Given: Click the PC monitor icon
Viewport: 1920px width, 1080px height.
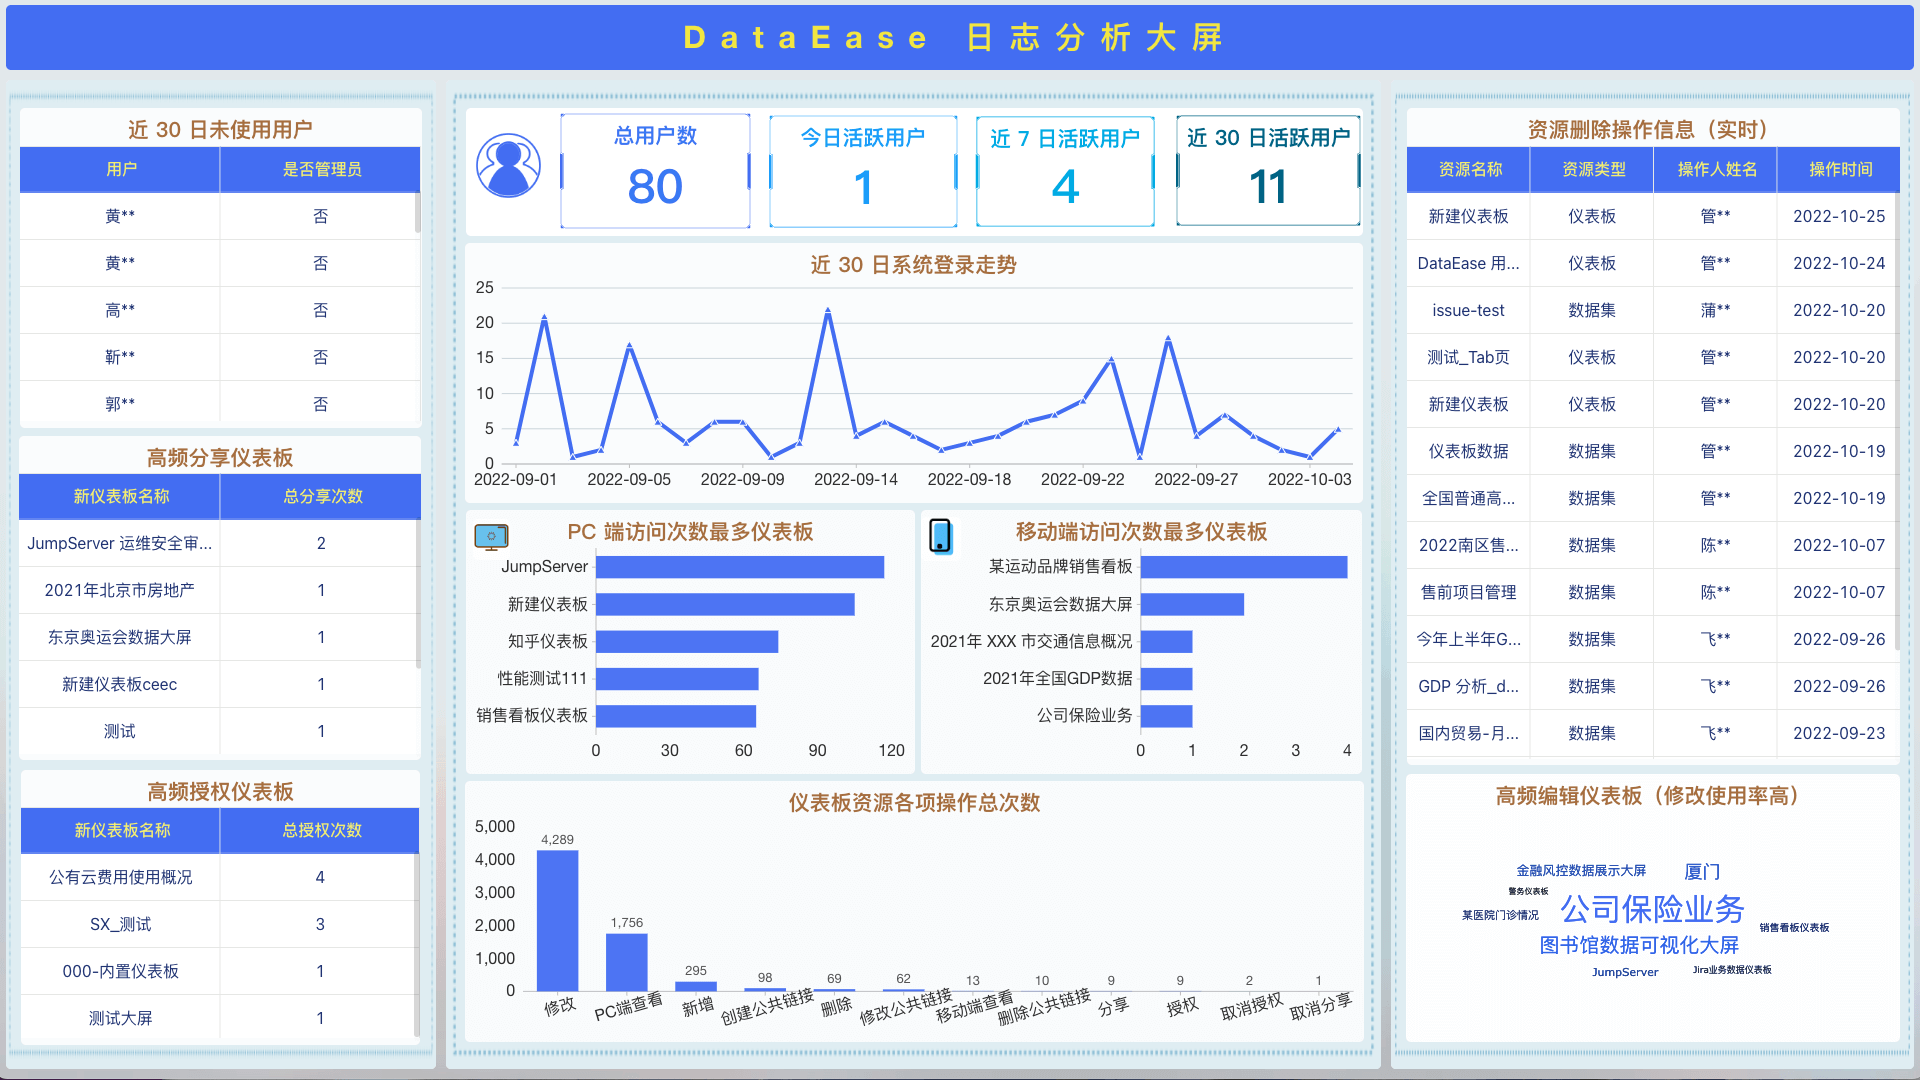Looking at the screenshot, I should click(491, 537).
